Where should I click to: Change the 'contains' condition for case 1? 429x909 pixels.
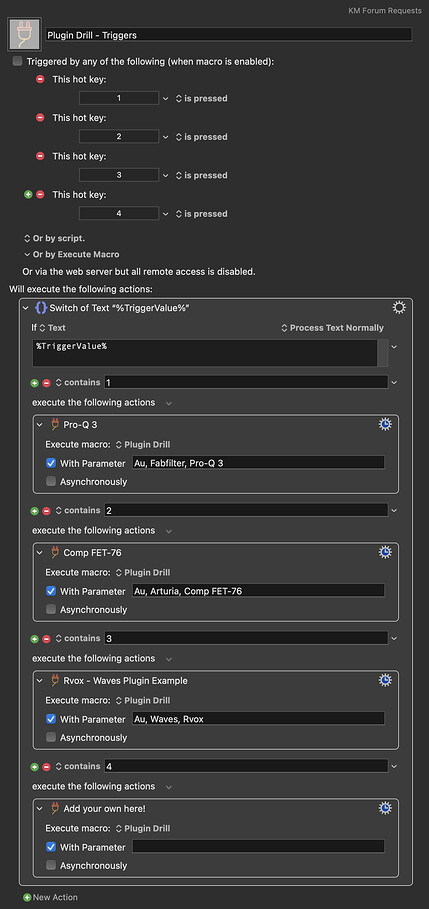78,382
